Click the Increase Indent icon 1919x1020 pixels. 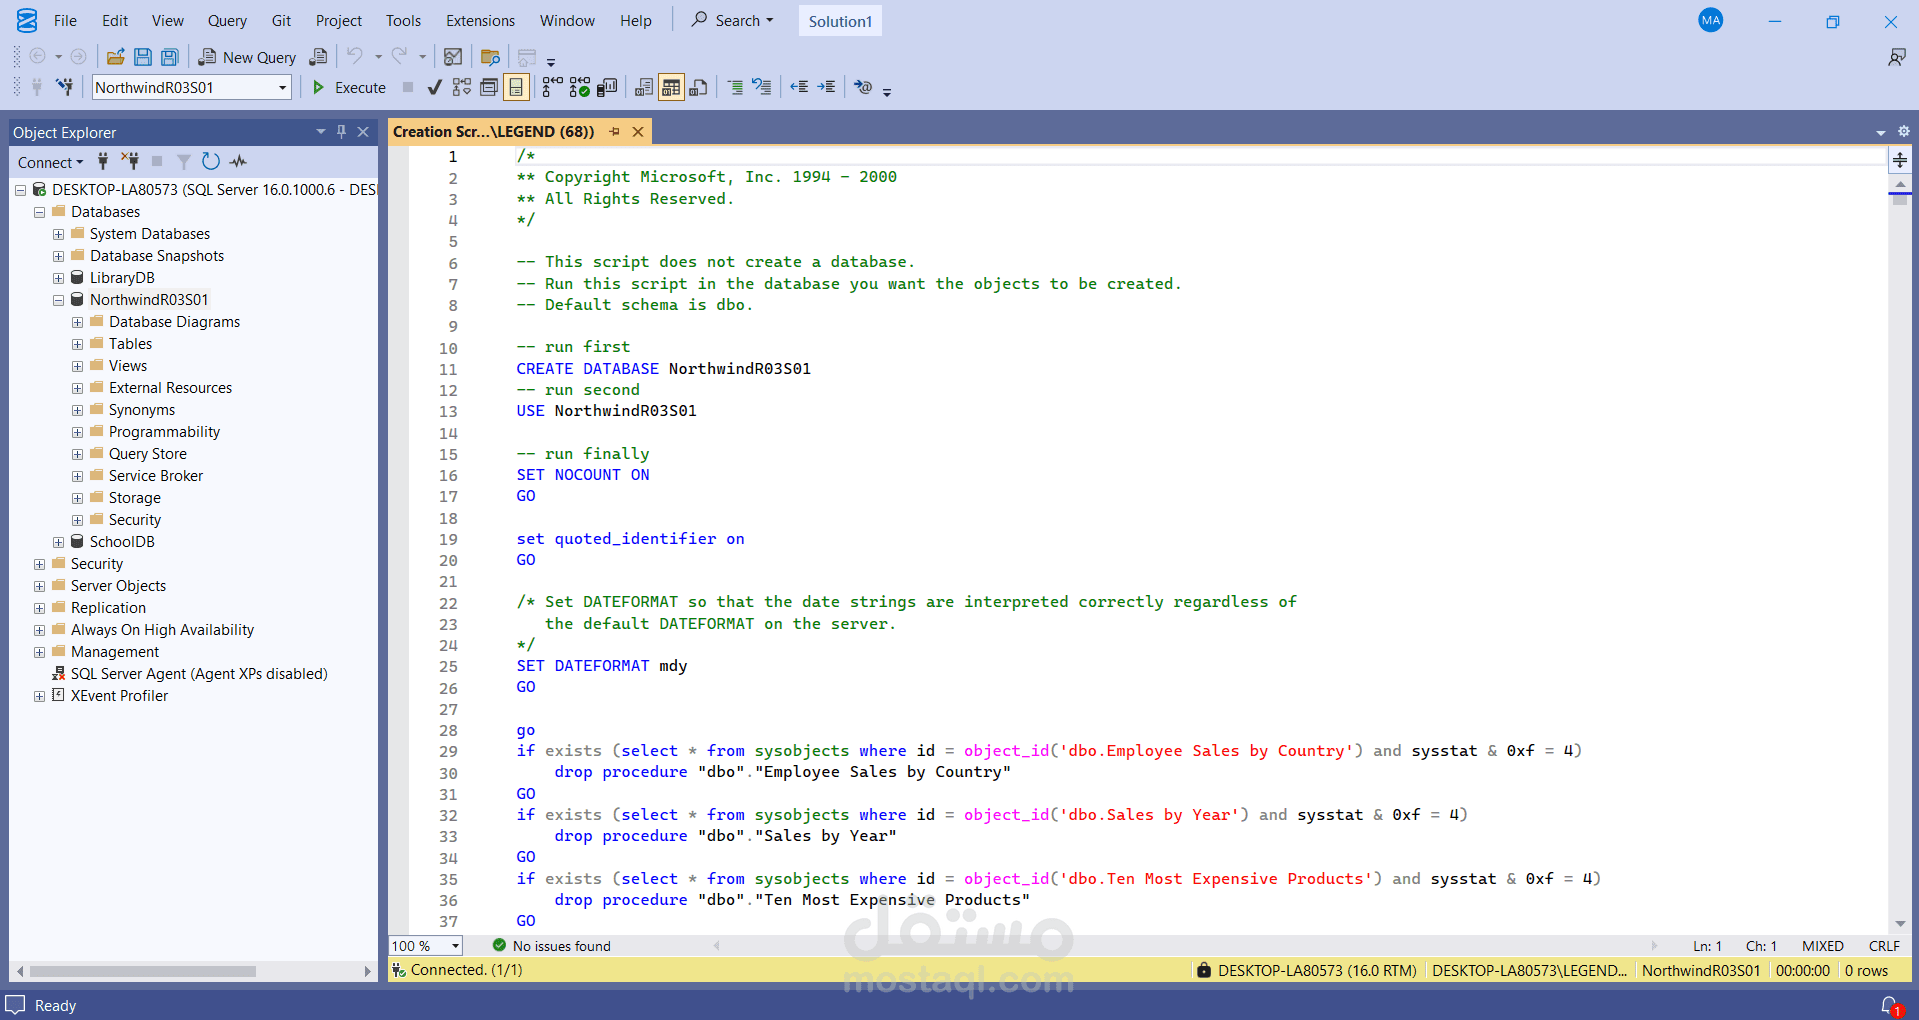(826, 88)
